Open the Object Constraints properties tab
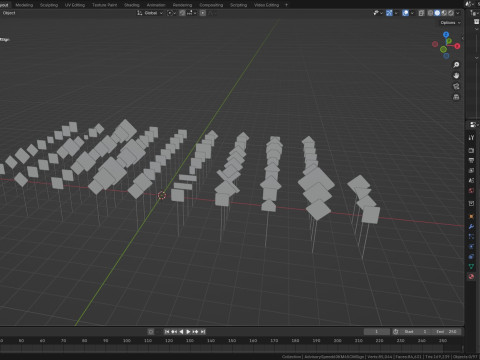The image size is (480, 360). coord(471,257)
